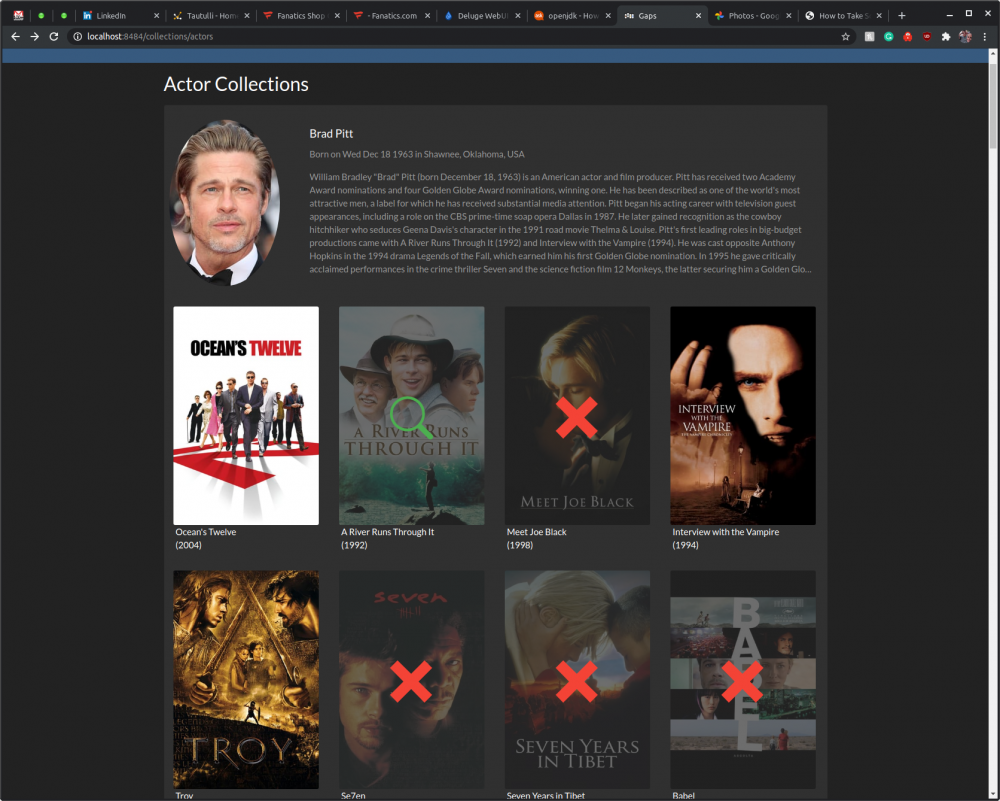The width and height of the screenshot is (1000, 801).
Task: Click the green magnifier on A River Runs Through It
Action: pyautogui.click(x=411, y=417)
